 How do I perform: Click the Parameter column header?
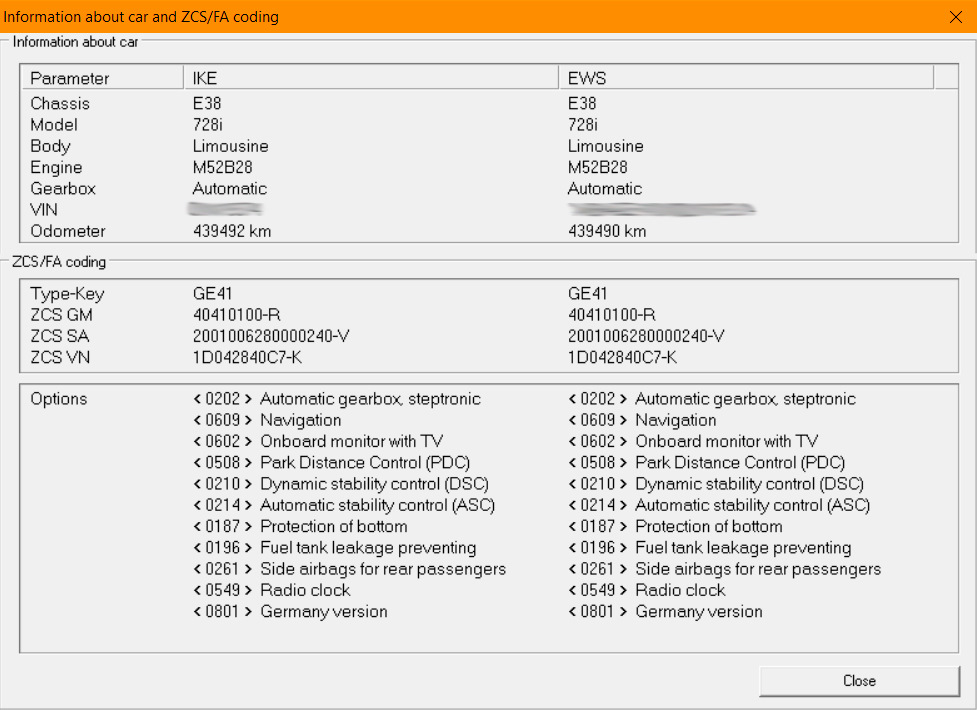click(70, 78)
